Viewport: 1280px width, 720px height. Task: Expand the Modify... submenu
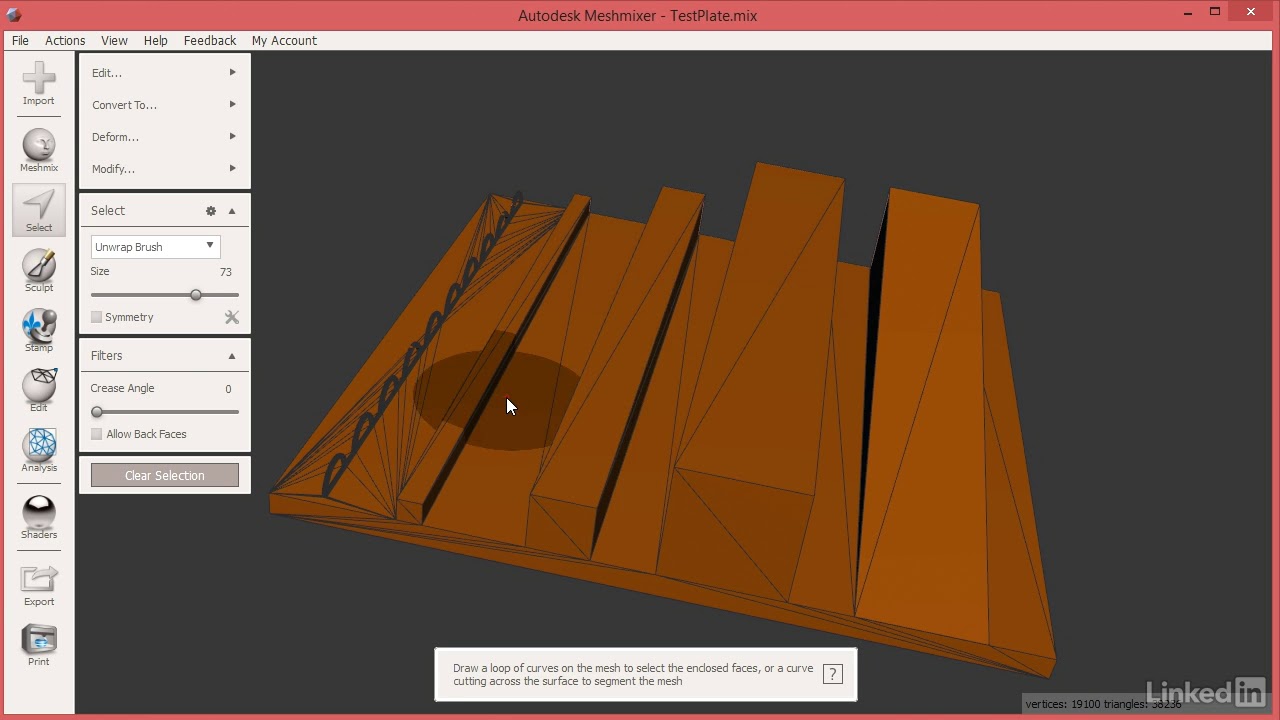click(x=164, y=169)
